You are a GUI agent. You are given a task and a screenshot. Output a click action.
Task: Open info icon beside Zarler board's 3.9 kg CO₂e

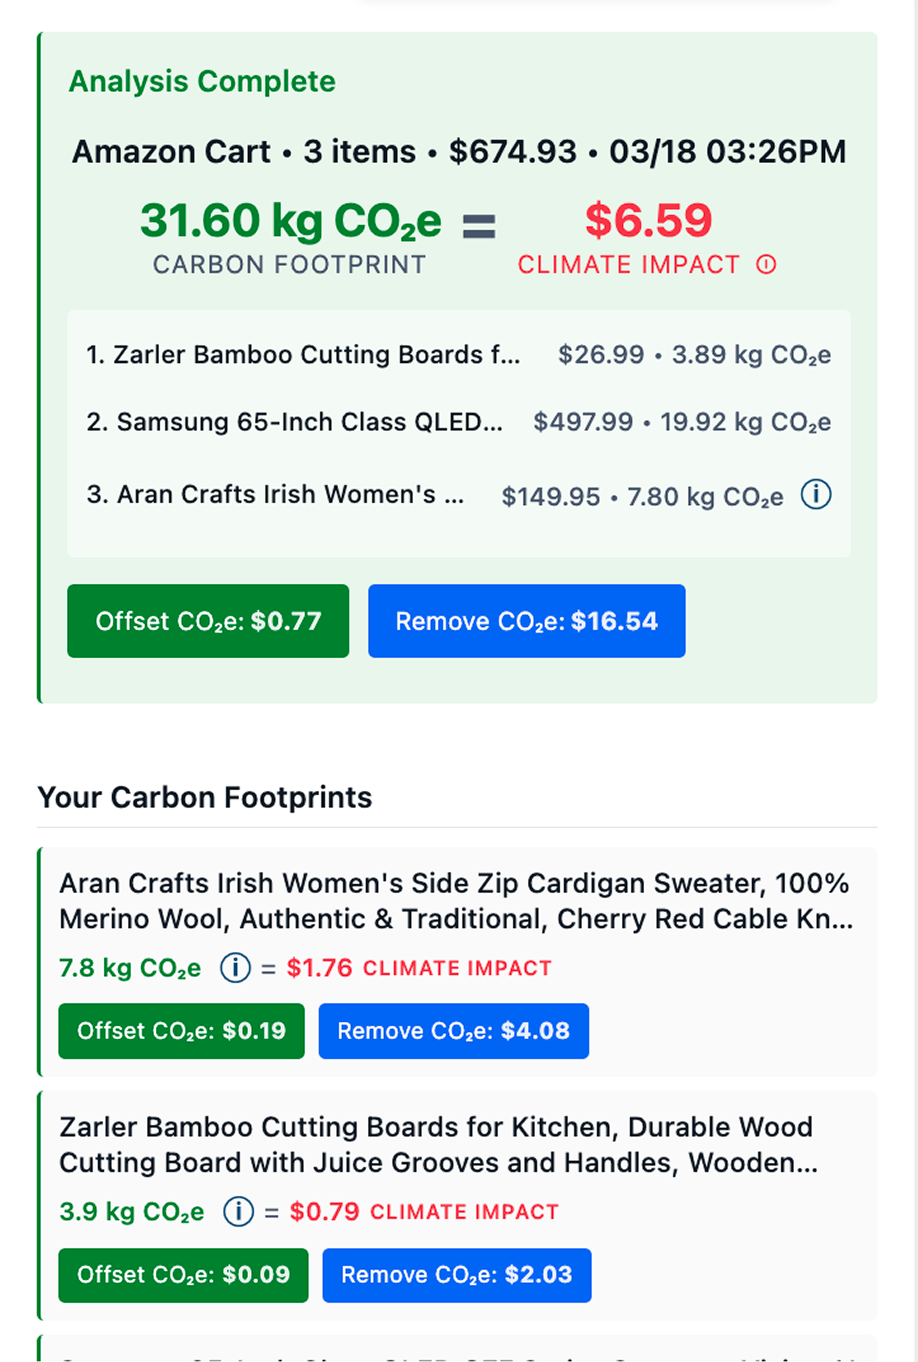(x=237, y=1211)
